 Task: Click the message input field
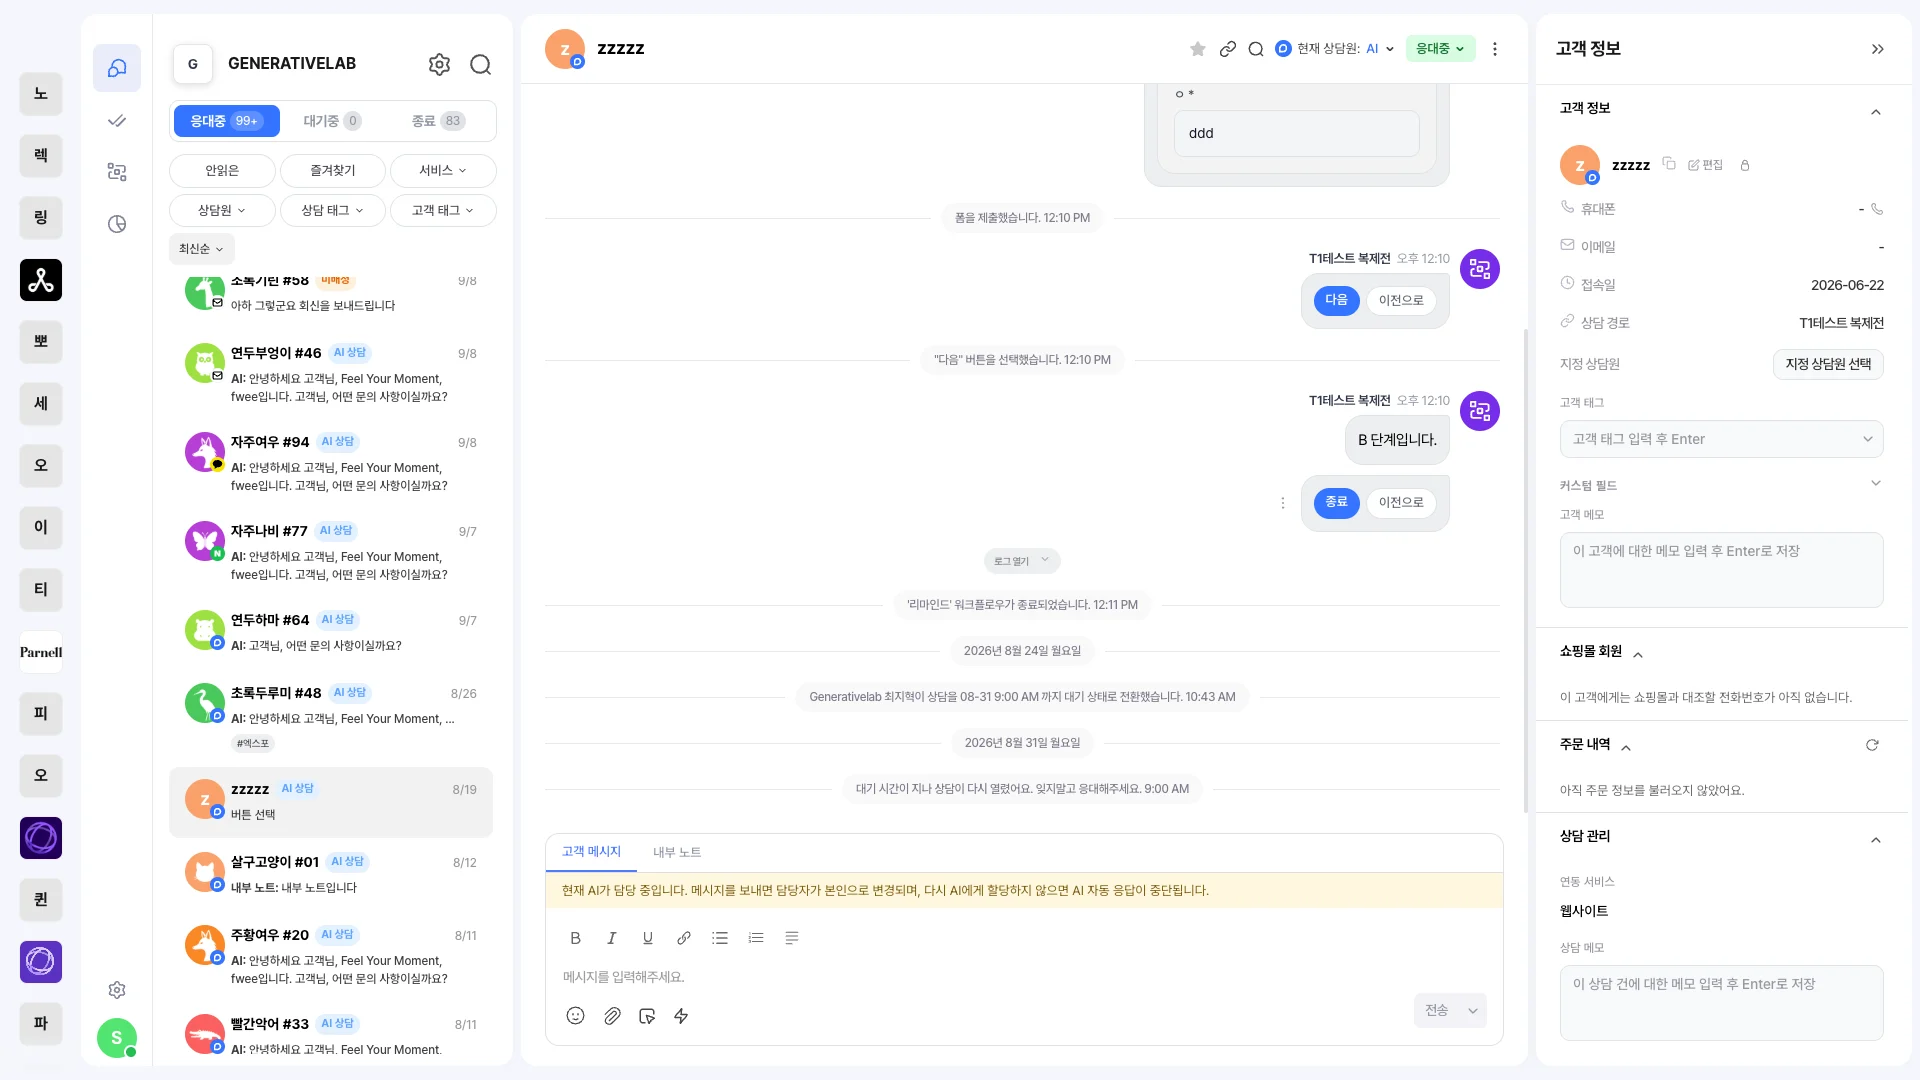(x=1023, y=977)
